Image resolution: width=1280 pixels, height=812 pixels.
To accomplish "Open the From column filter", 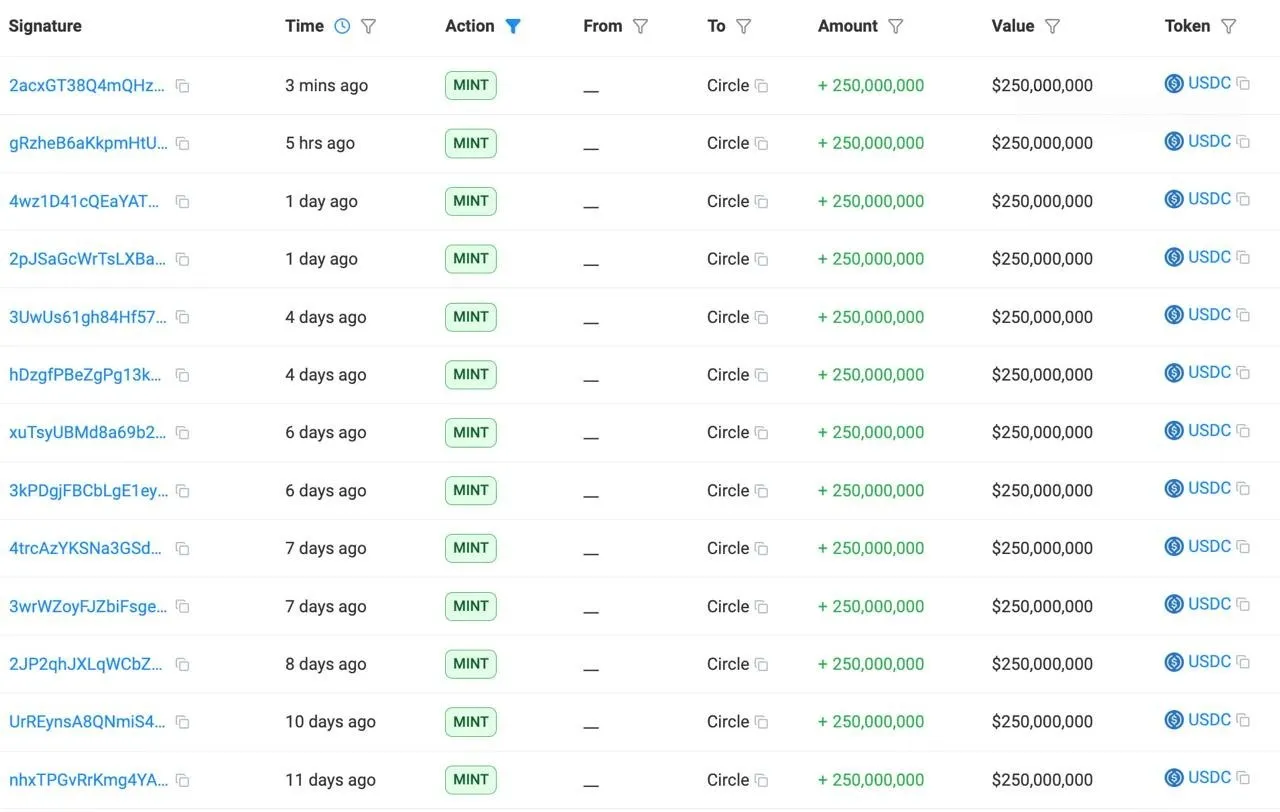I will (641, 27).
